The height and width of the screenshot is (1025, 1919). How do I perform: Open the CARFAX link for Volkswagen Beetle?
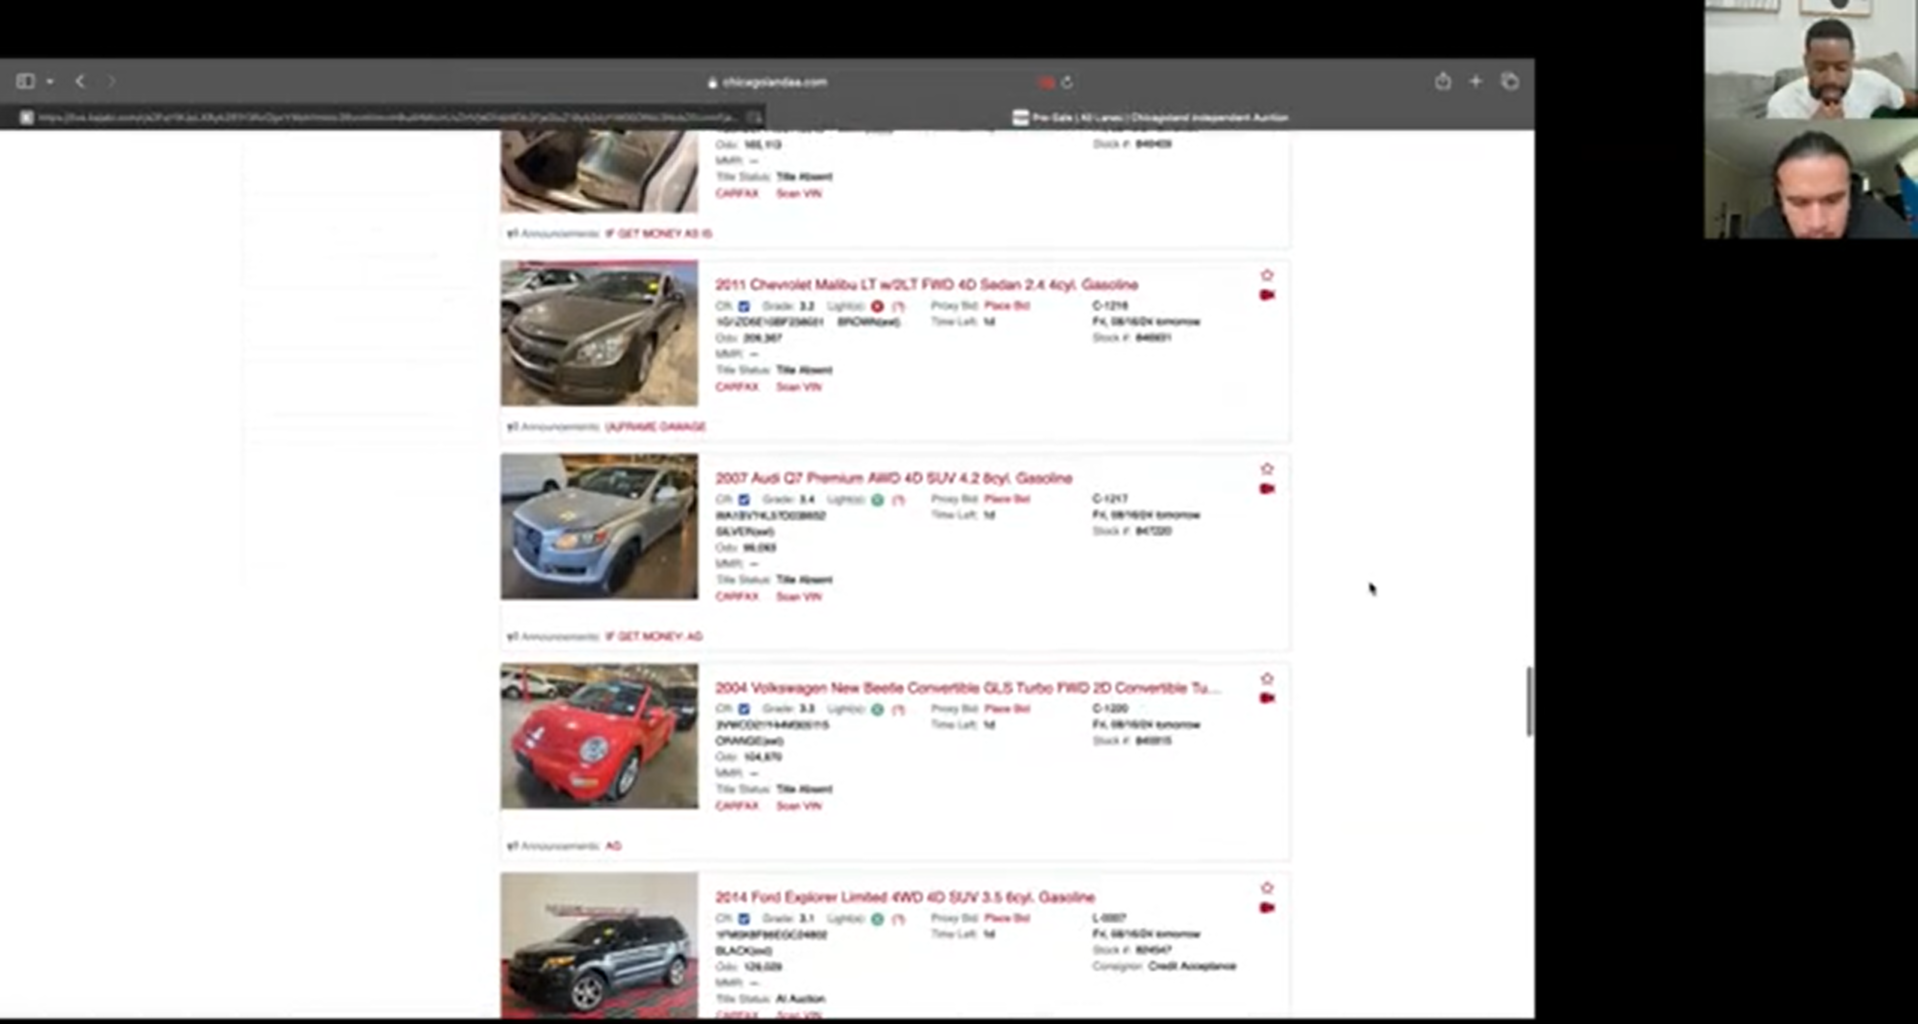737,806
